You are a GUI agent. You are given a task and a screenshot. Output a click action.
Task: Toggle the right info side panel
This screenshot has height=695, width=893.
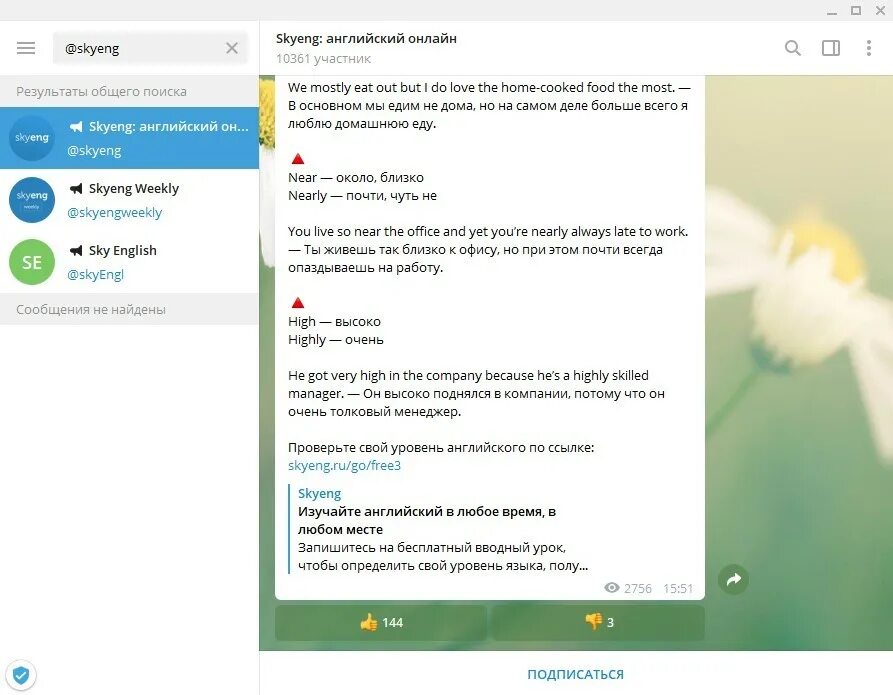pyautogui.click(x=831, y=48)
